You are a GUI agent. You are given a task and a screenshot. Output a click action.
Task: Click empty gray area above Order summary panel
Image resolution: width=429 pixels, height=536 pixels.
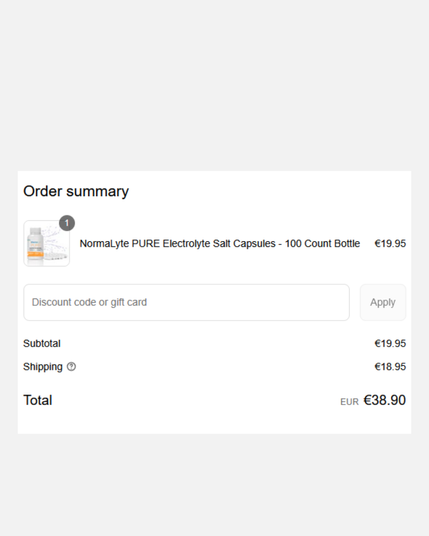(x=214, y=85)
